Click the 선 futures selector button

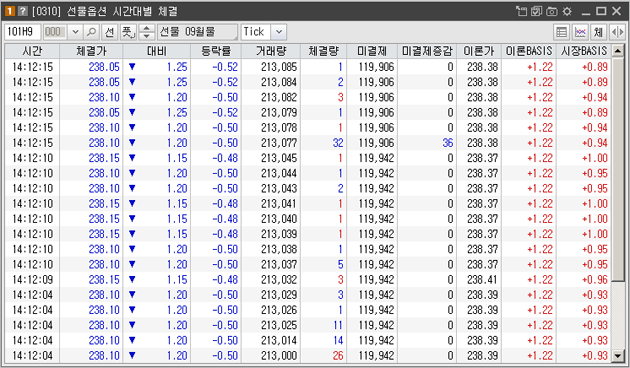point(110,32)
